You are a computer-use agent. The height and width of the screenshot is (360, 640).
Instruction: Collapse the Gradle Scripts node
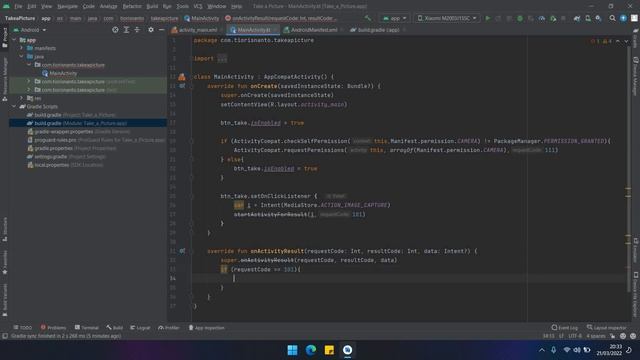tap(14, 107)
